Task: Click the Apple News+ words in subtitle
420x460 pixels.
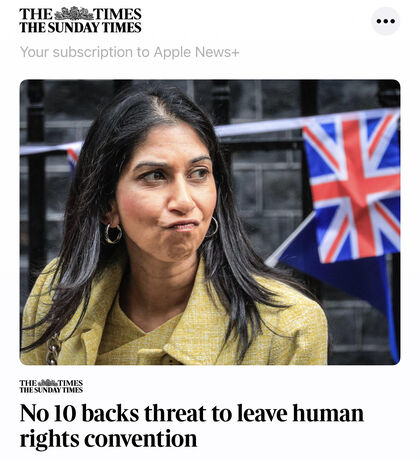Action: [197, 52]
